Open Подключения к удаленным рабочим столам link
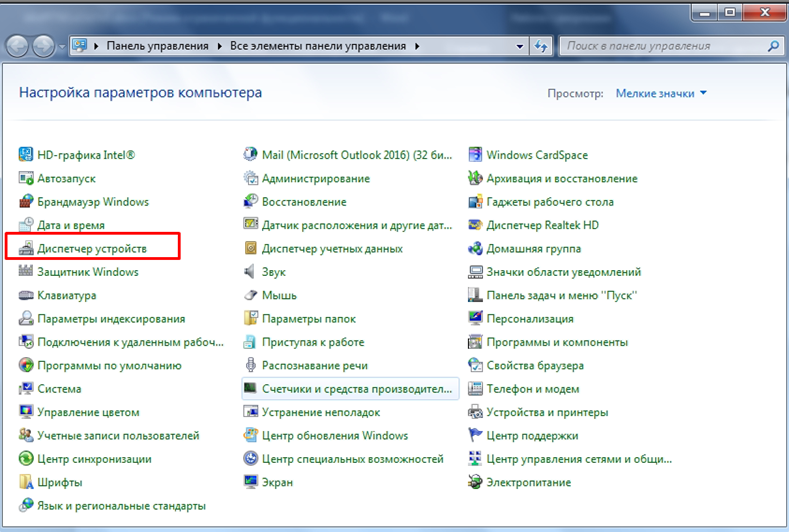Image resolution: width=789 pixels, height=532 pixels. click(x=130, y=342)
